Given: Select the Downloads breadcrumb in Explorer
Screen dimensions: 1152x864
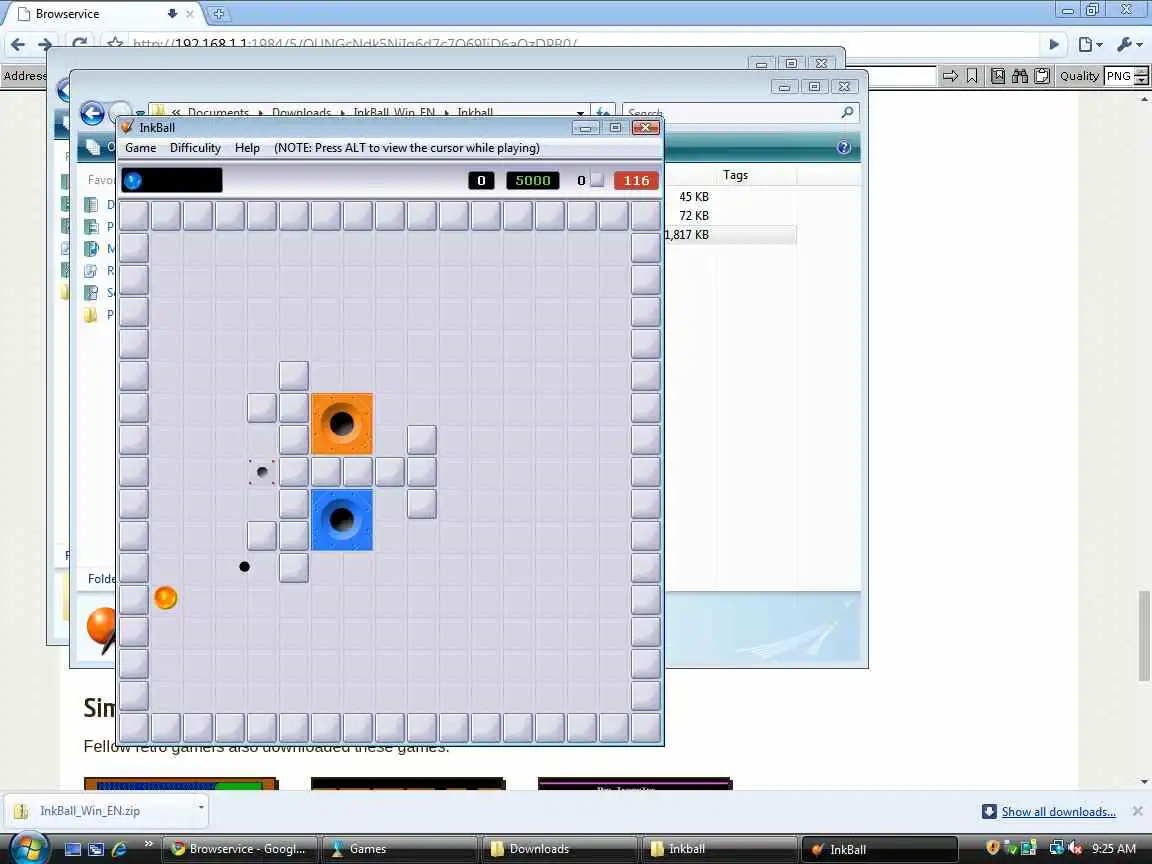Looking at the screenshot, I should point(301,112).
